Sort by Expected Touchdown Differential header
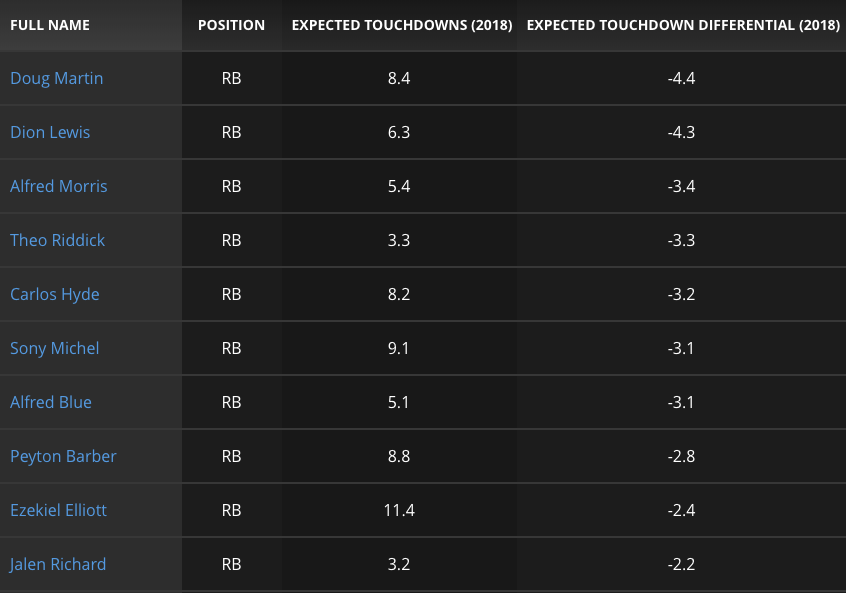Viewport: 846px width, 593px height. [x=682, y=25]
